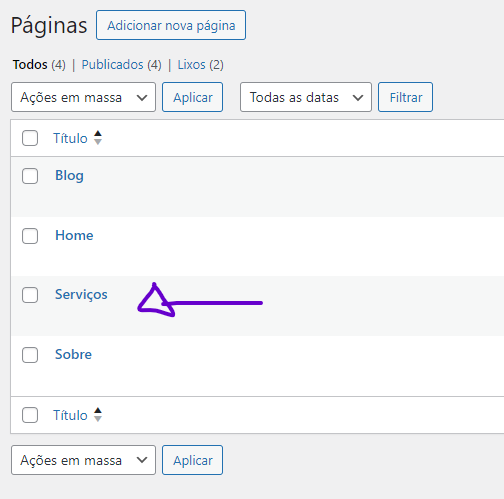The height and width of the screenshot is (499, 504).
Task: Click top Aplicar button
Action: point(192,97)
